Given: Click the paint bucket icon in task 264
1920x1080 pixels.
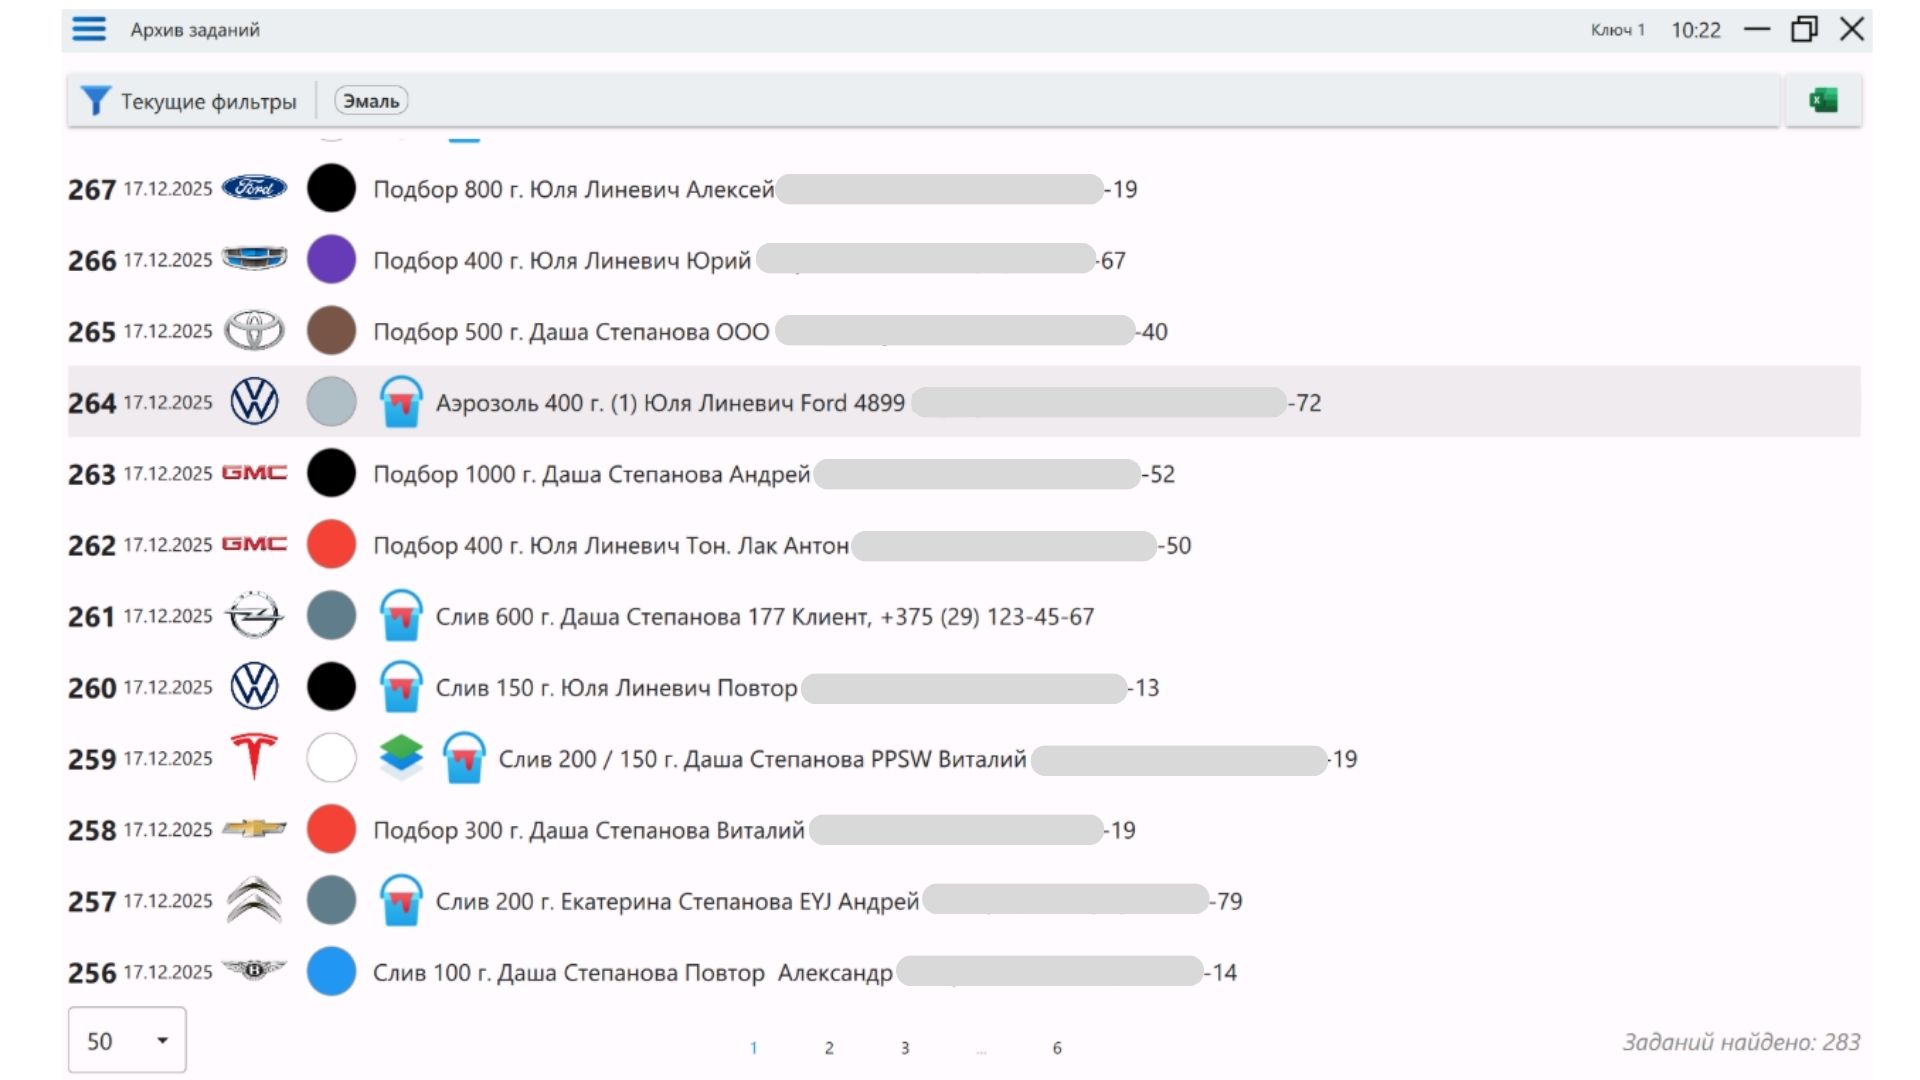Looking at the screenshot, I should pos(401,402).
